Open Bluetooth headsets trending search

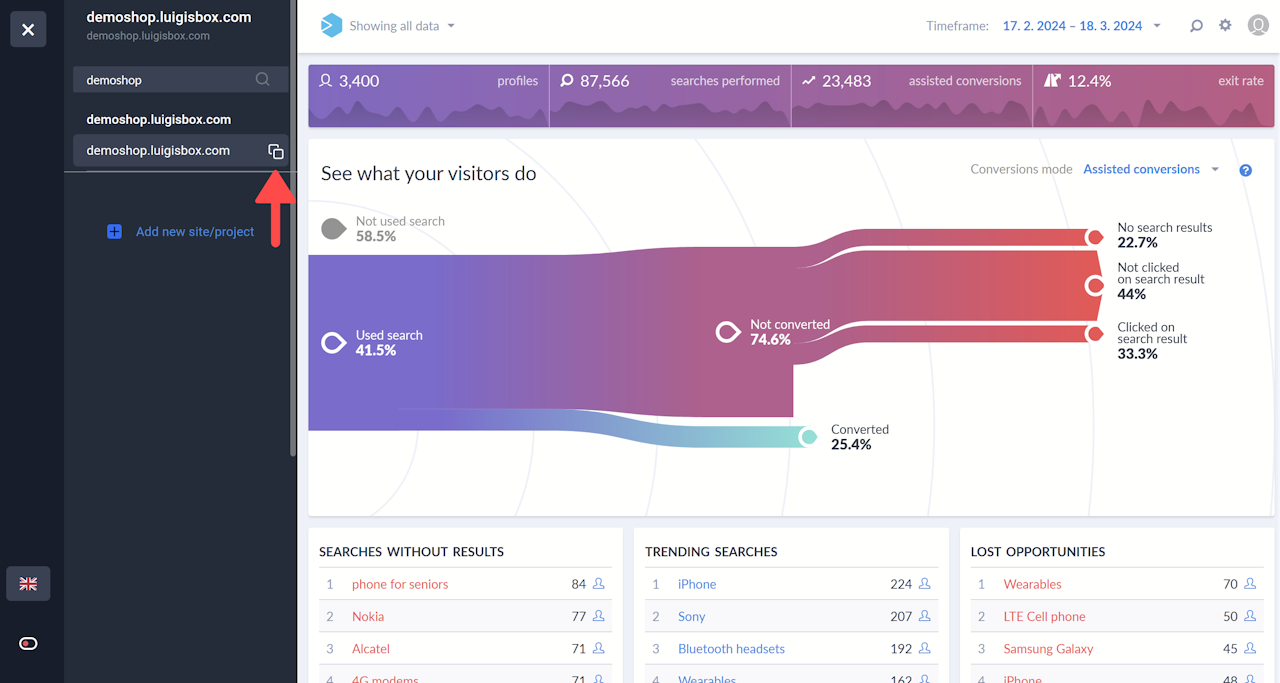731,648
